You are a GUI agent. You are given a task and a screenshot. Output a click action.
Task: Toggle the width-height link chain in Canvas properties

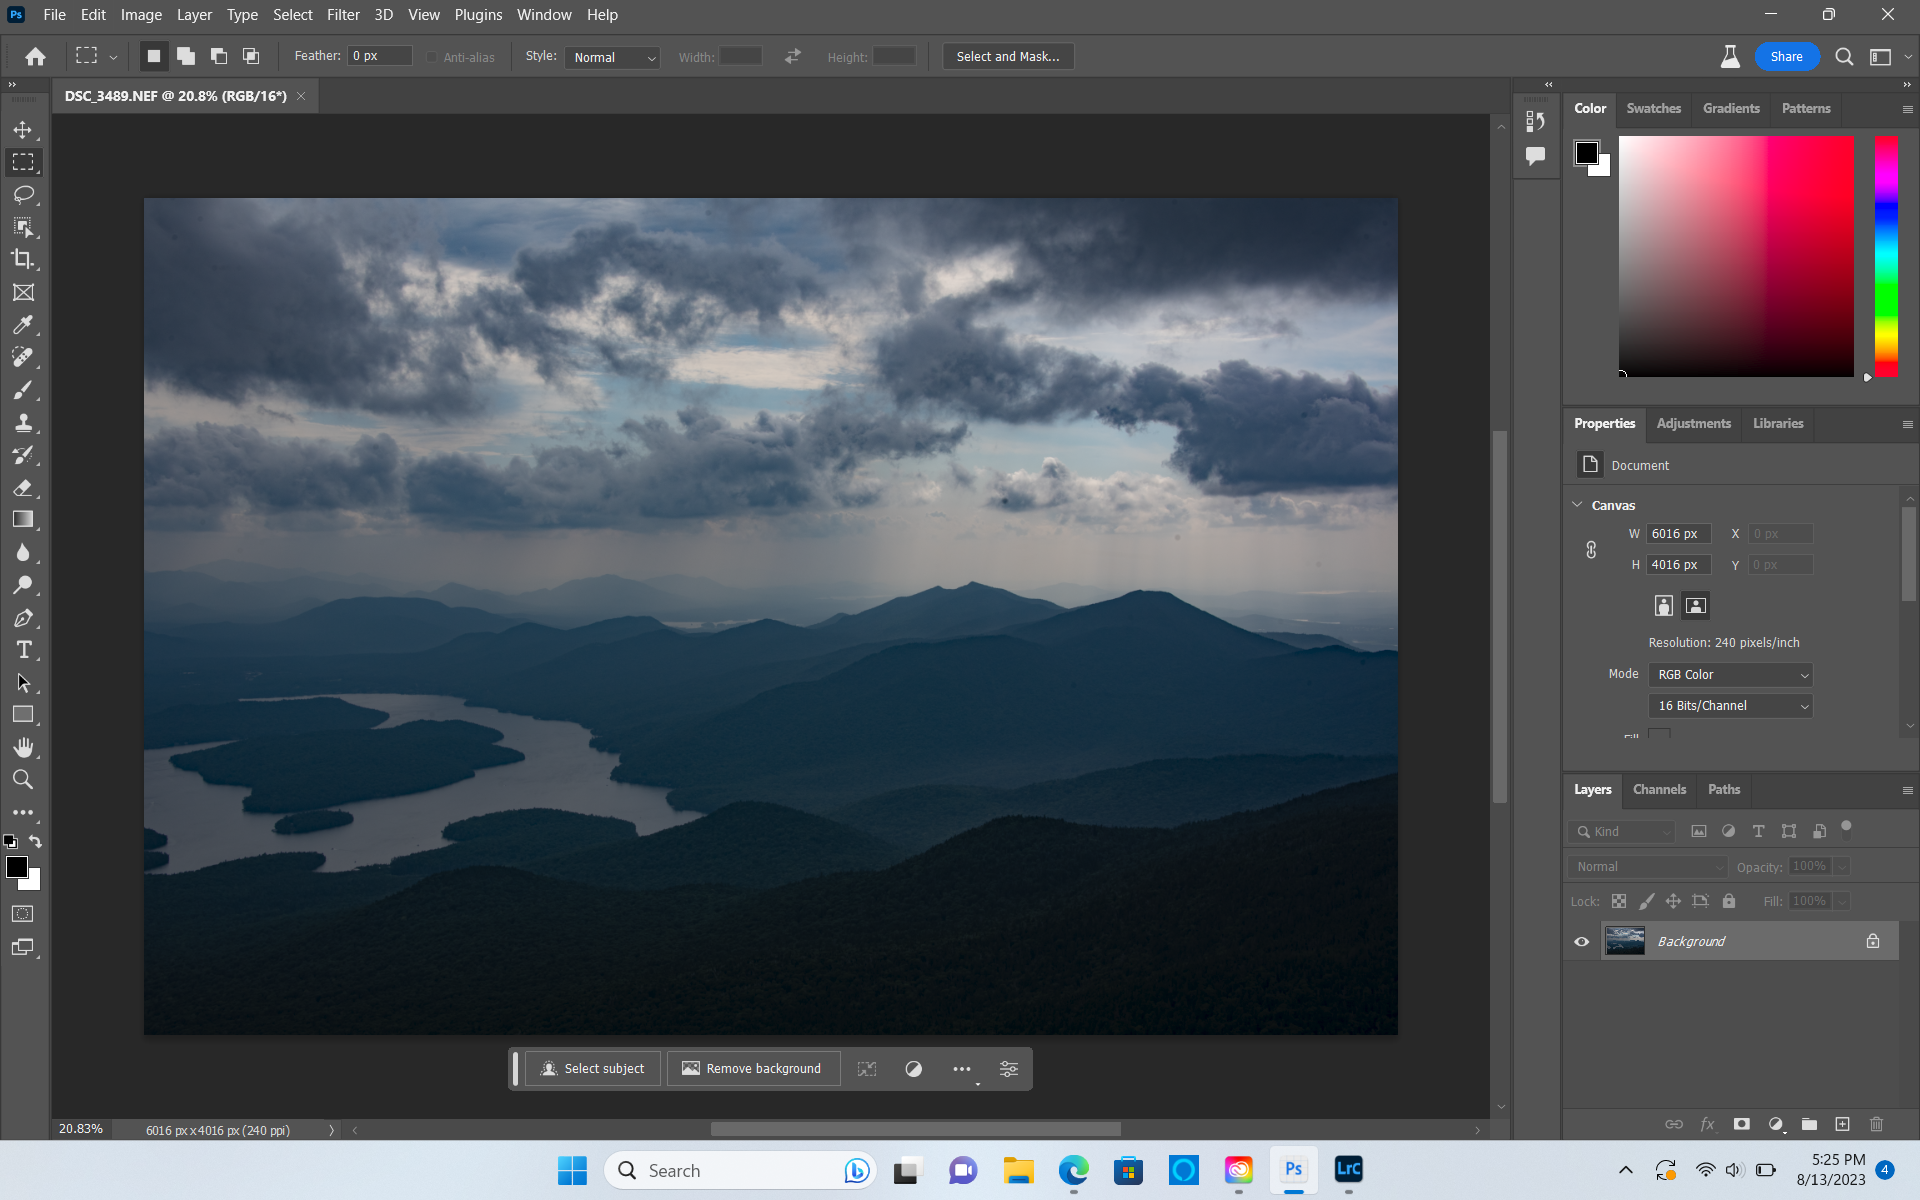click(1591, 549)
